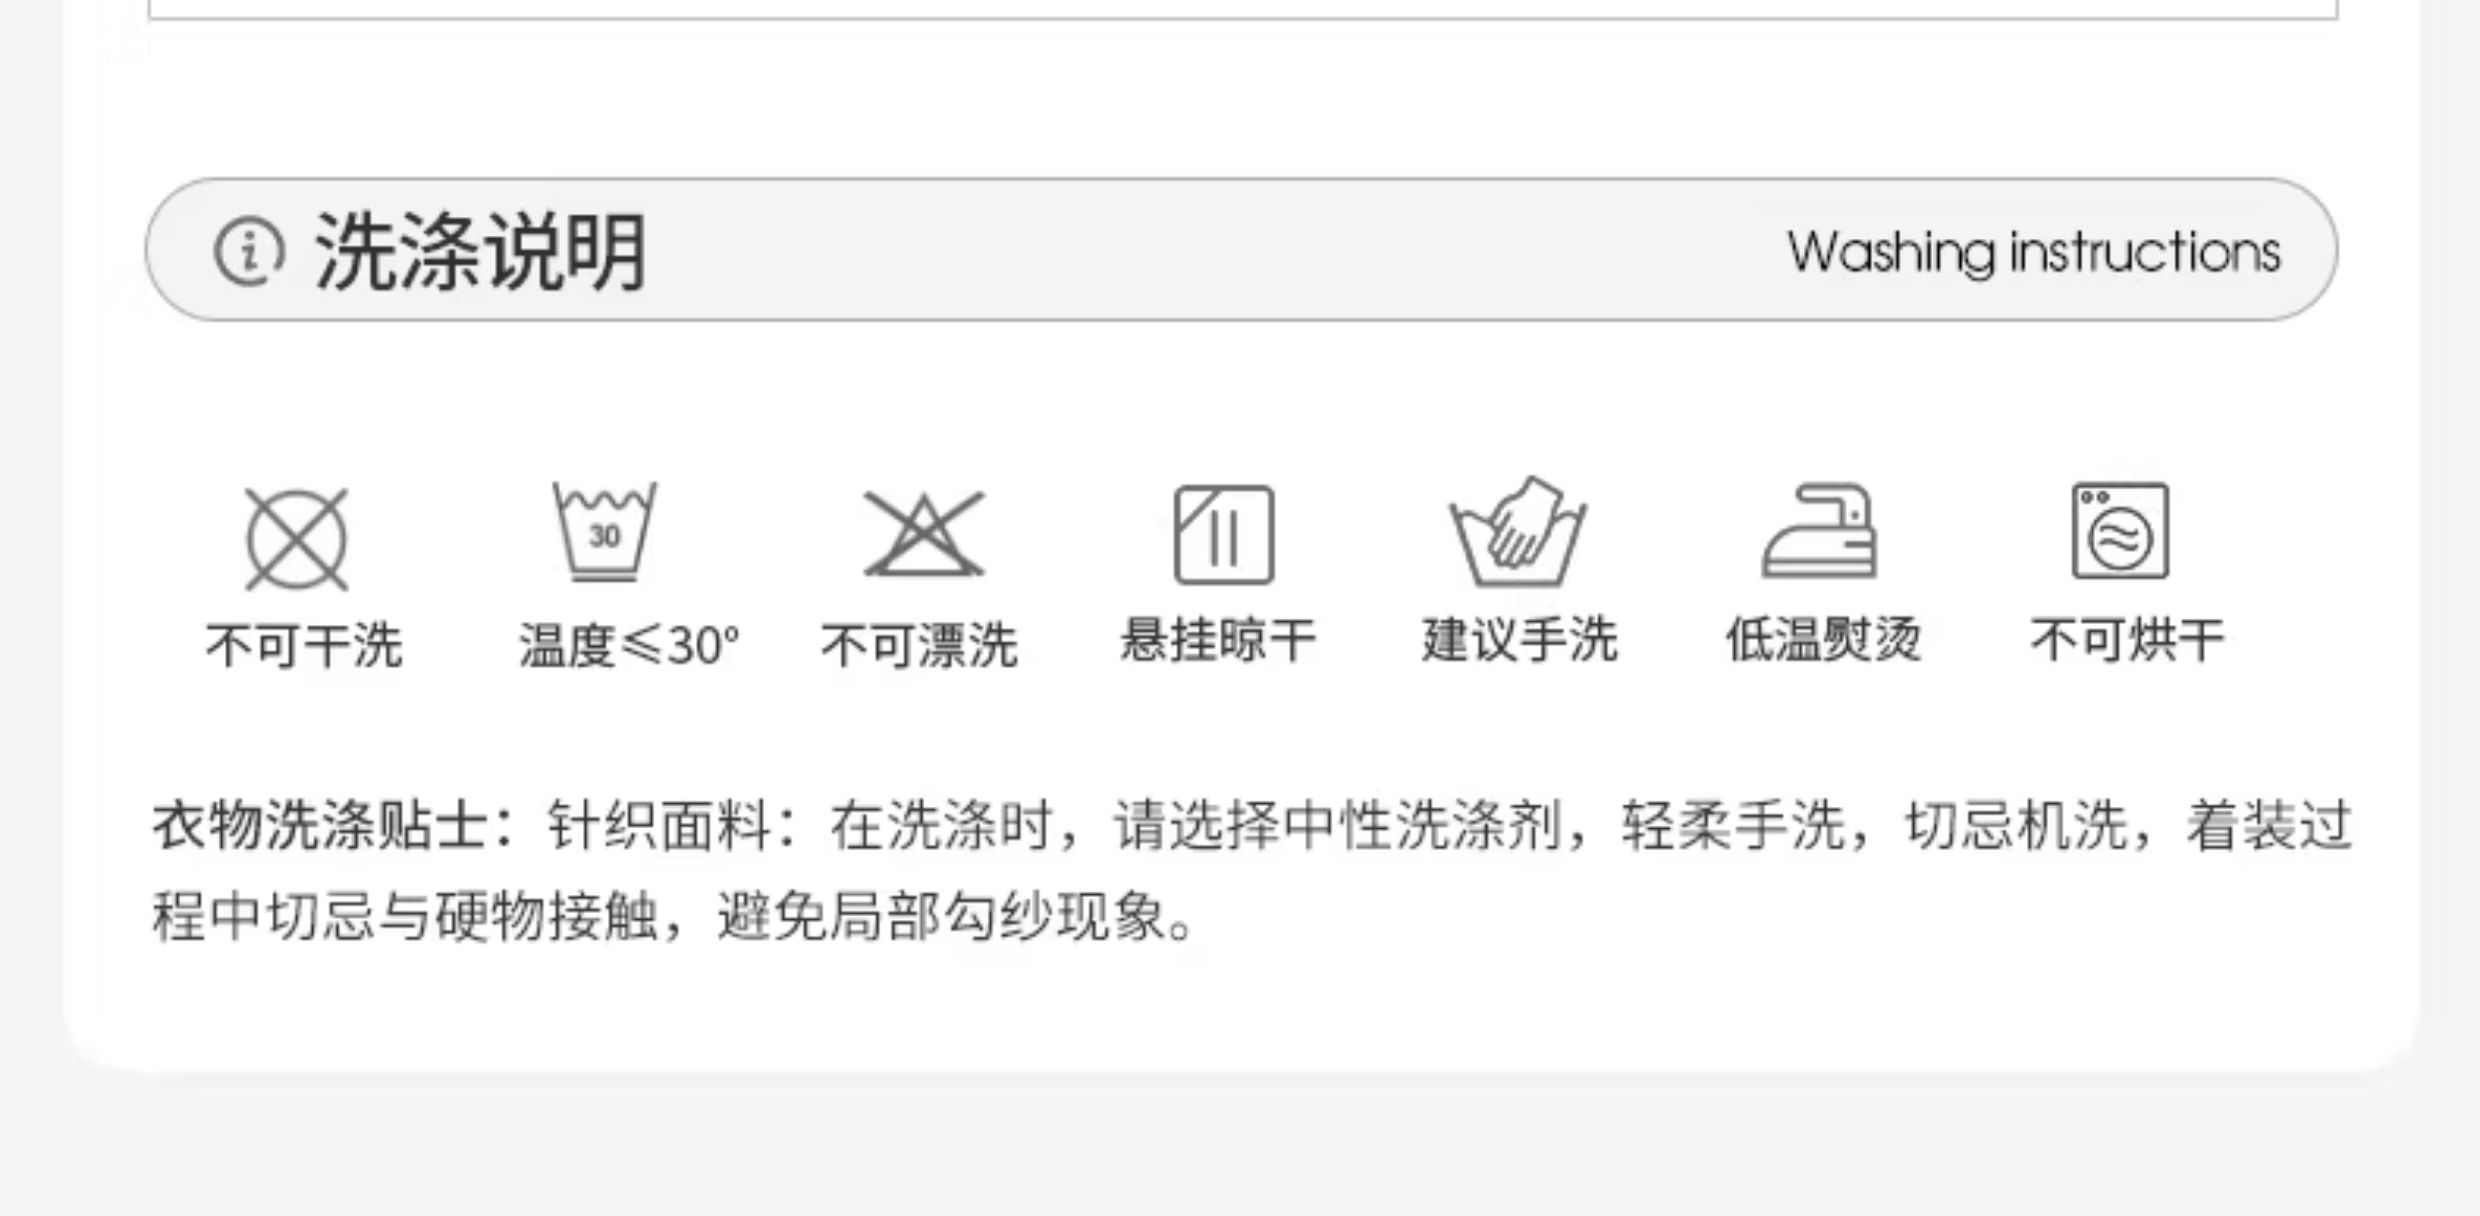Click the hand wash tub icon
2480x1216 pixels.
(1518, 532)
